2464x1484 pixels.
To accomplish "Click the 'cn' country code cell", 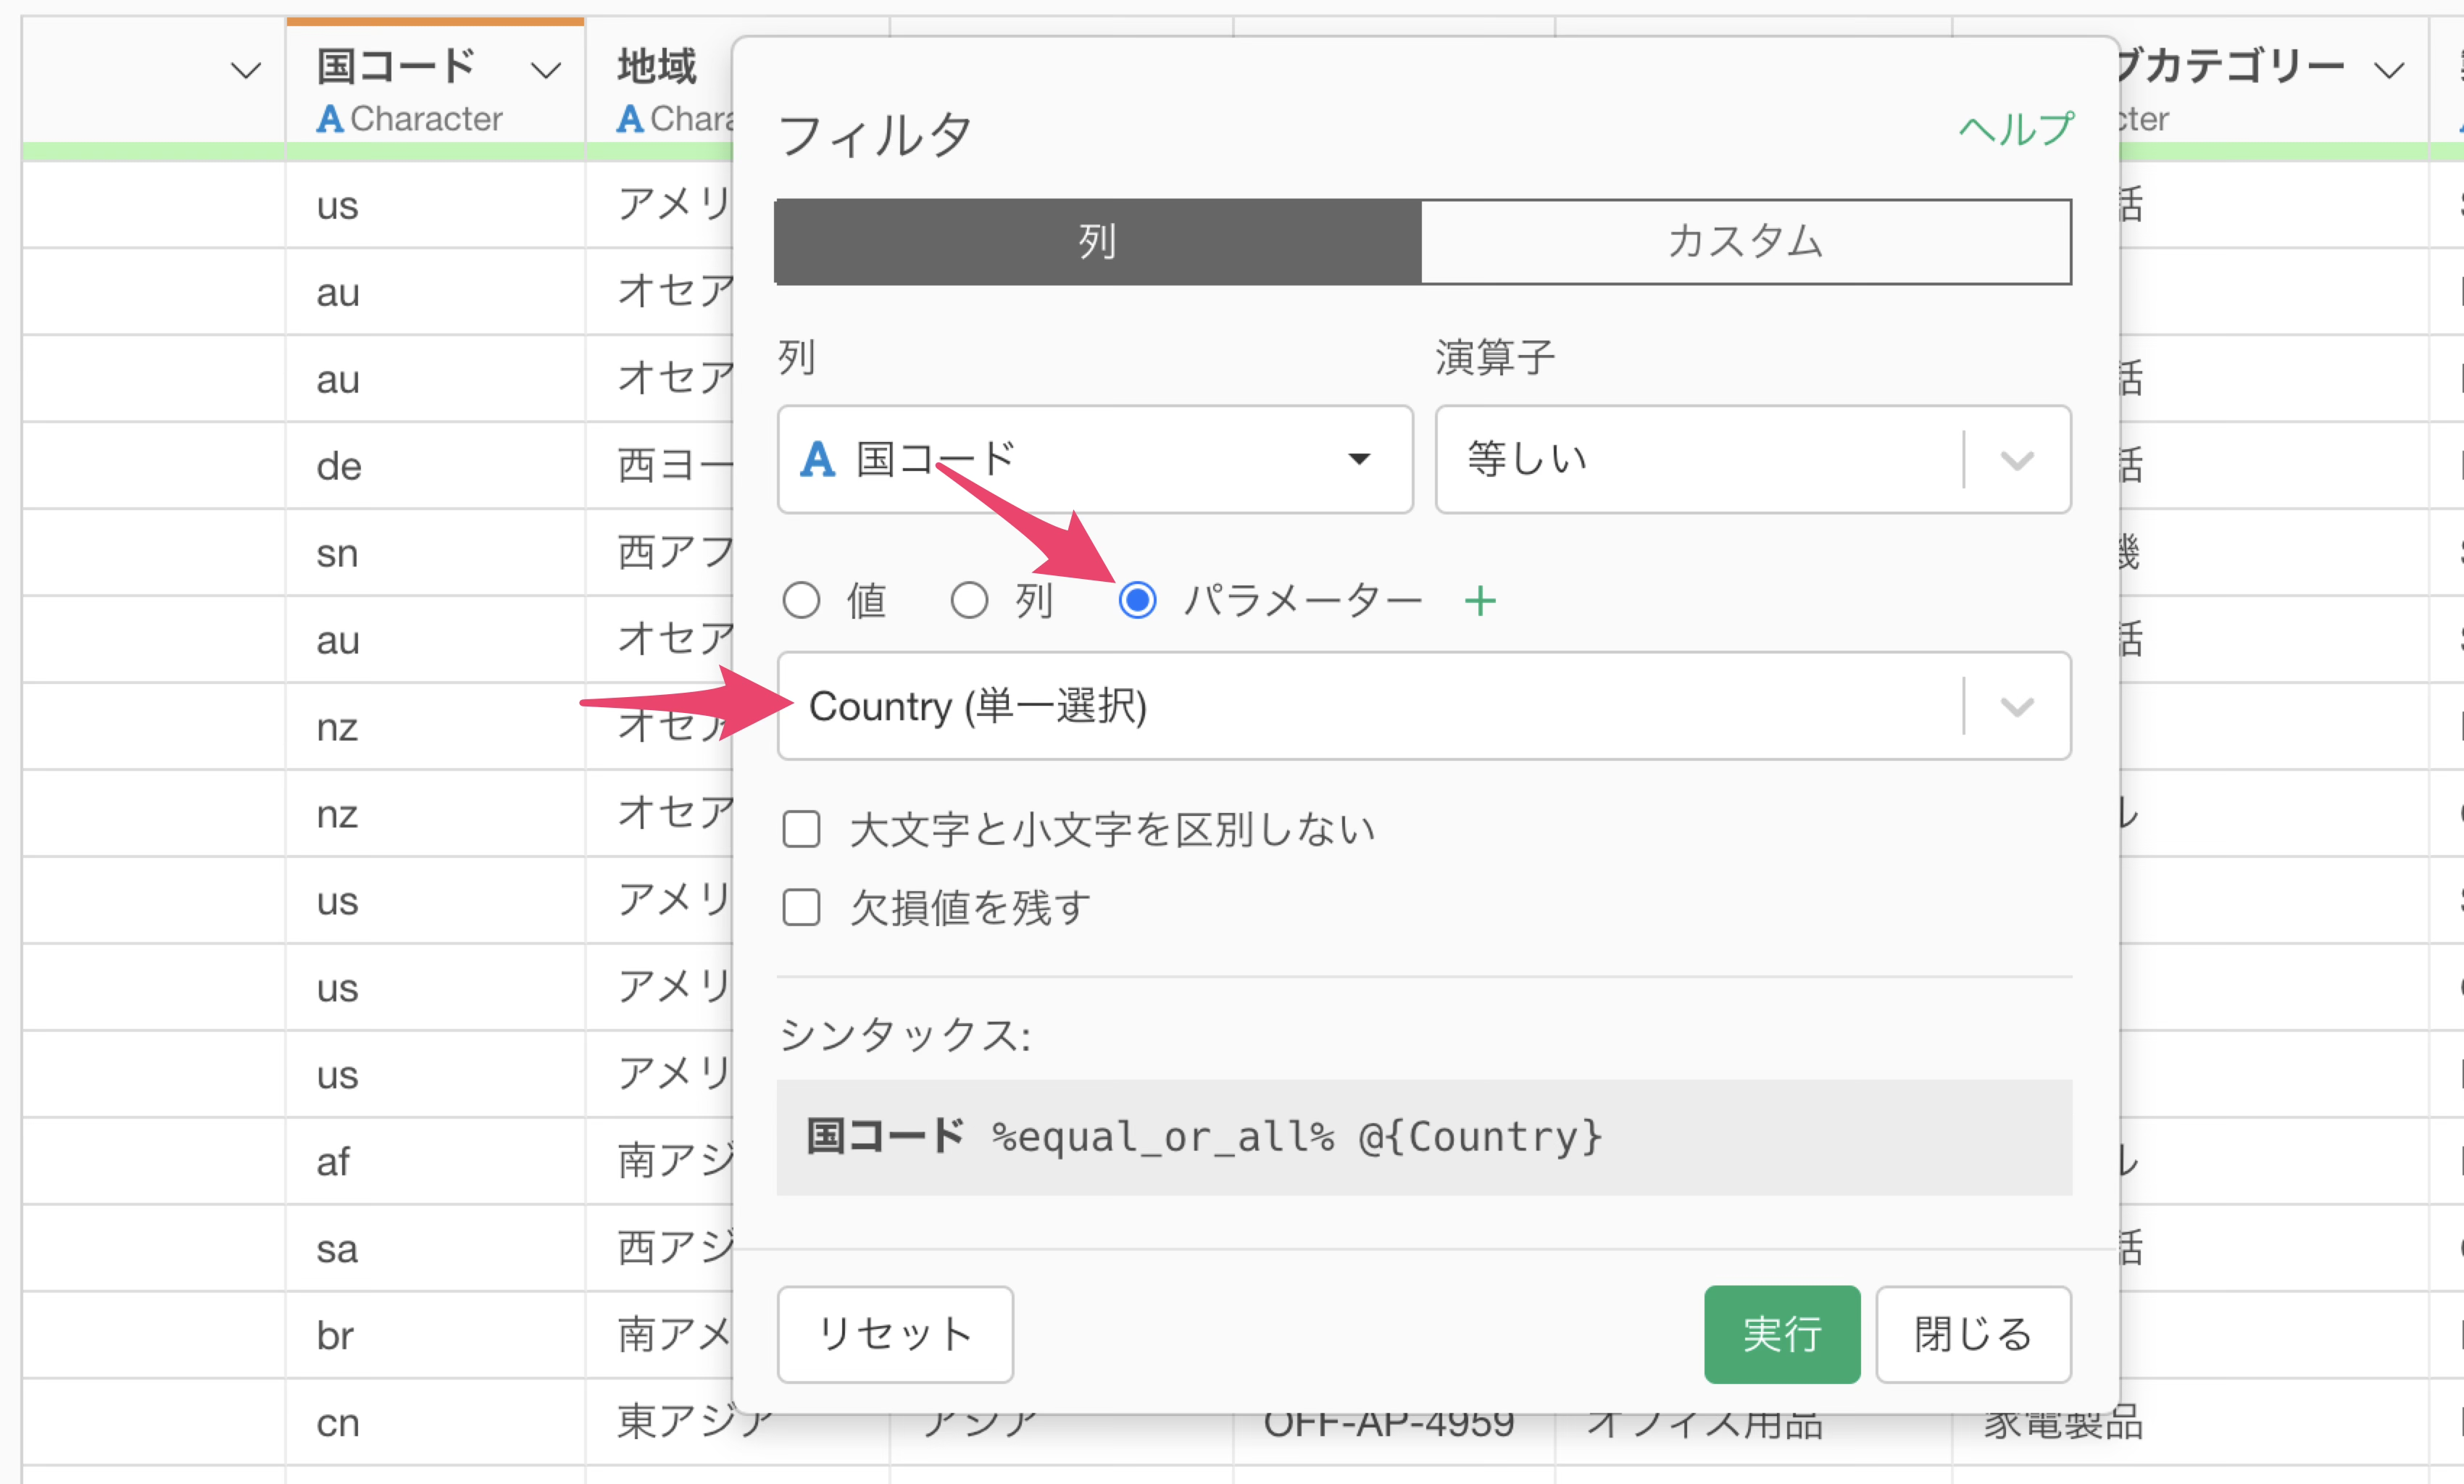I will click(x=435, y=1422).
